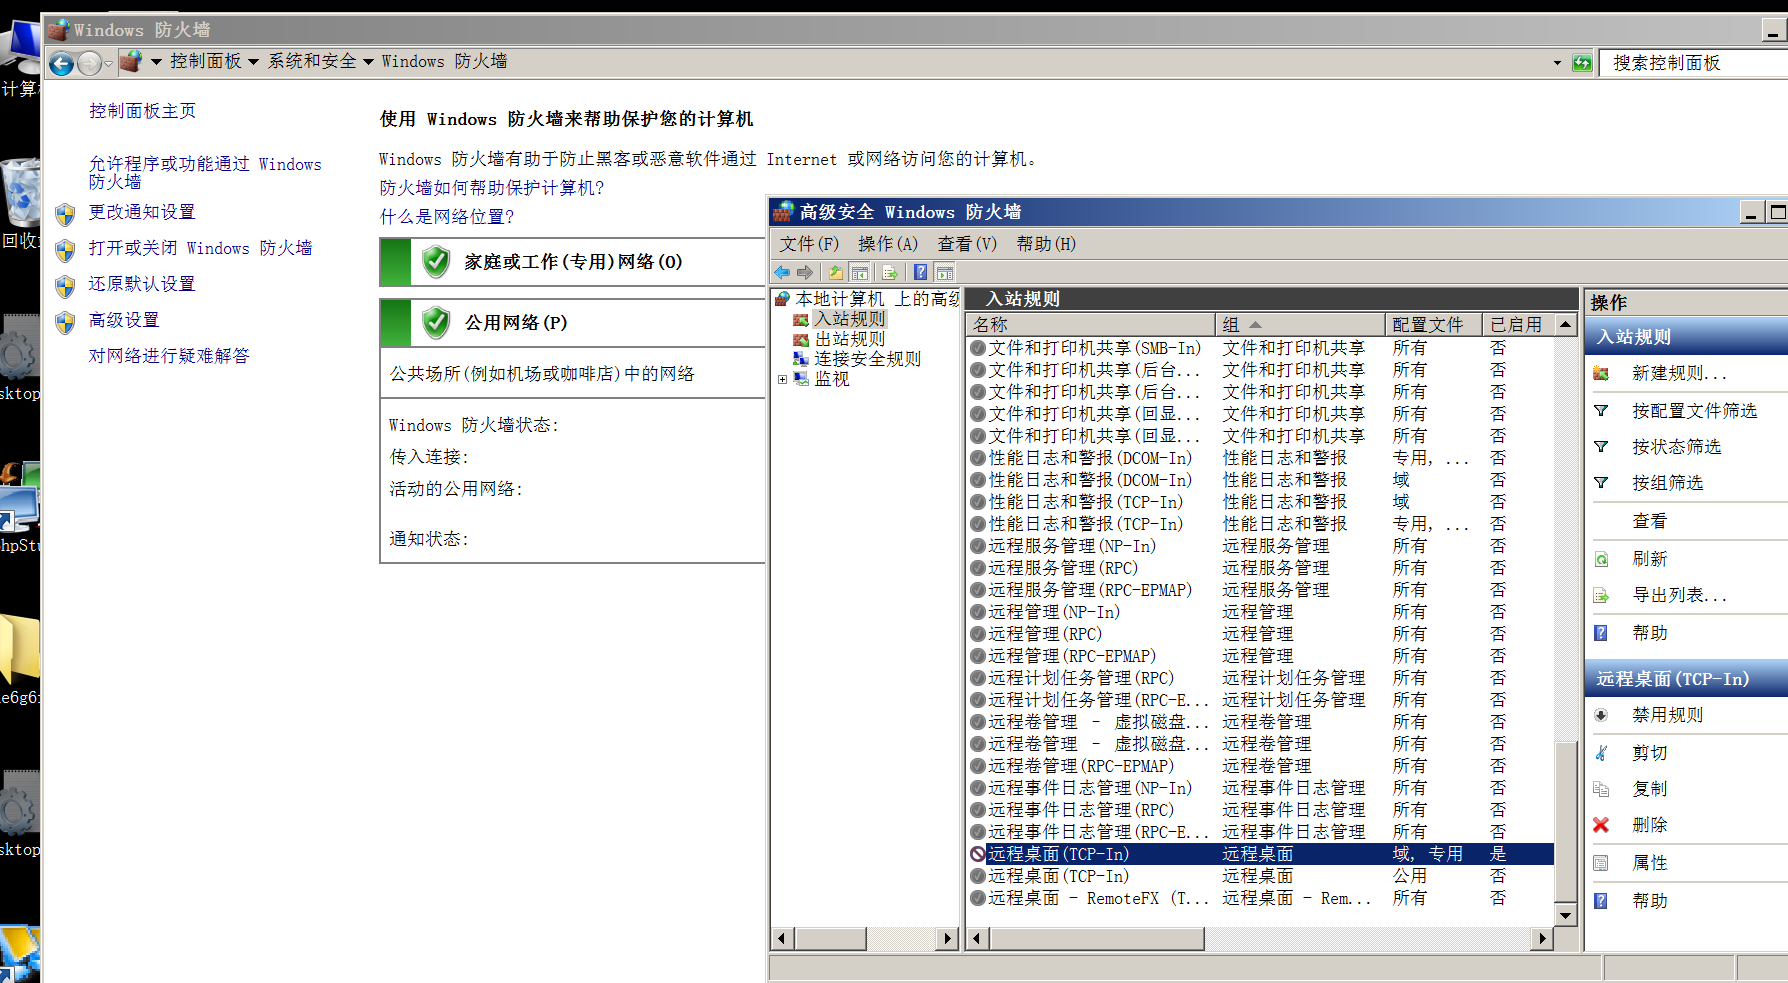Click the 导出列表 icon in actions pane
Viewport: 1788px width, 983px height.
point(1601,595)
